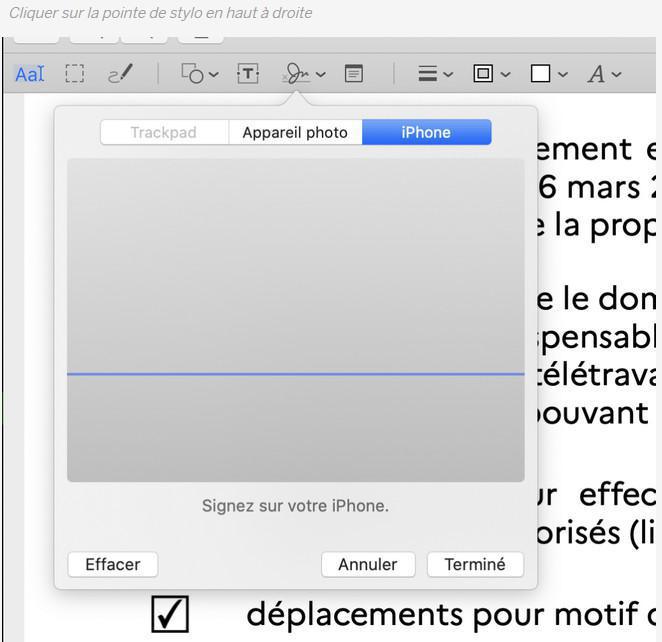Open the Shapes tool menu

[x=199, y=74]
